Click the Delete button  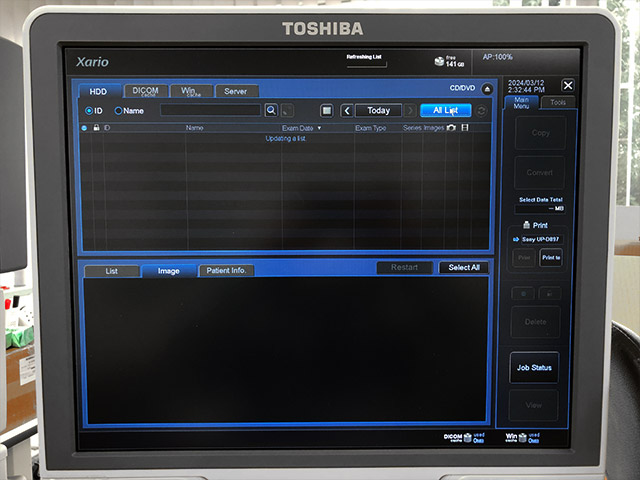[x=535, y=322]
